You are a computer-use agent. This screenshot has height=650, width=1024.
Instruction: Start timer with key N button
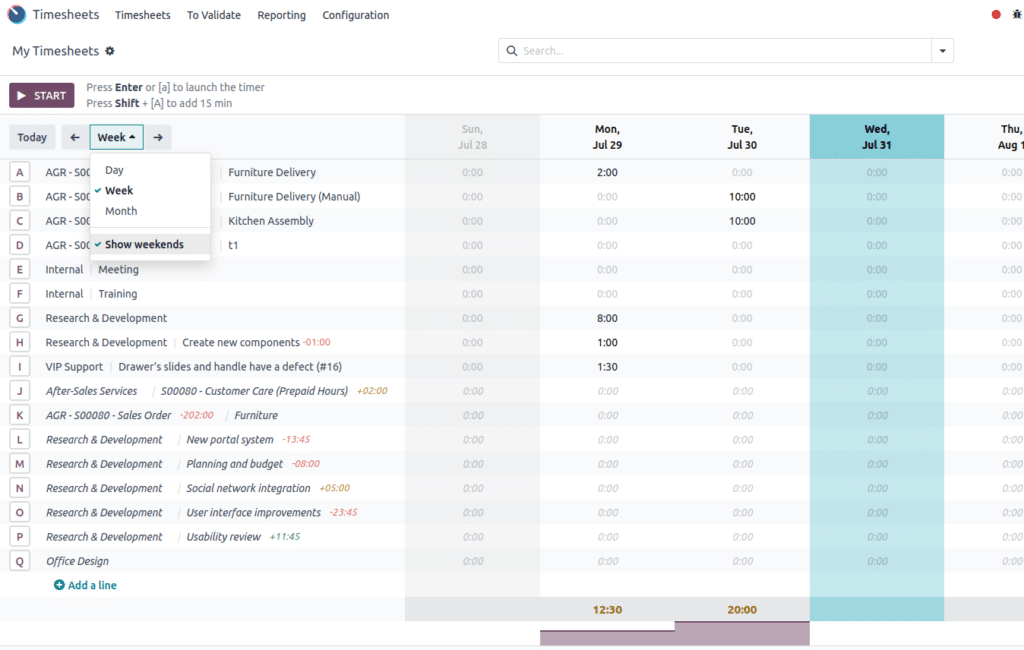click(x=20, y=488)
